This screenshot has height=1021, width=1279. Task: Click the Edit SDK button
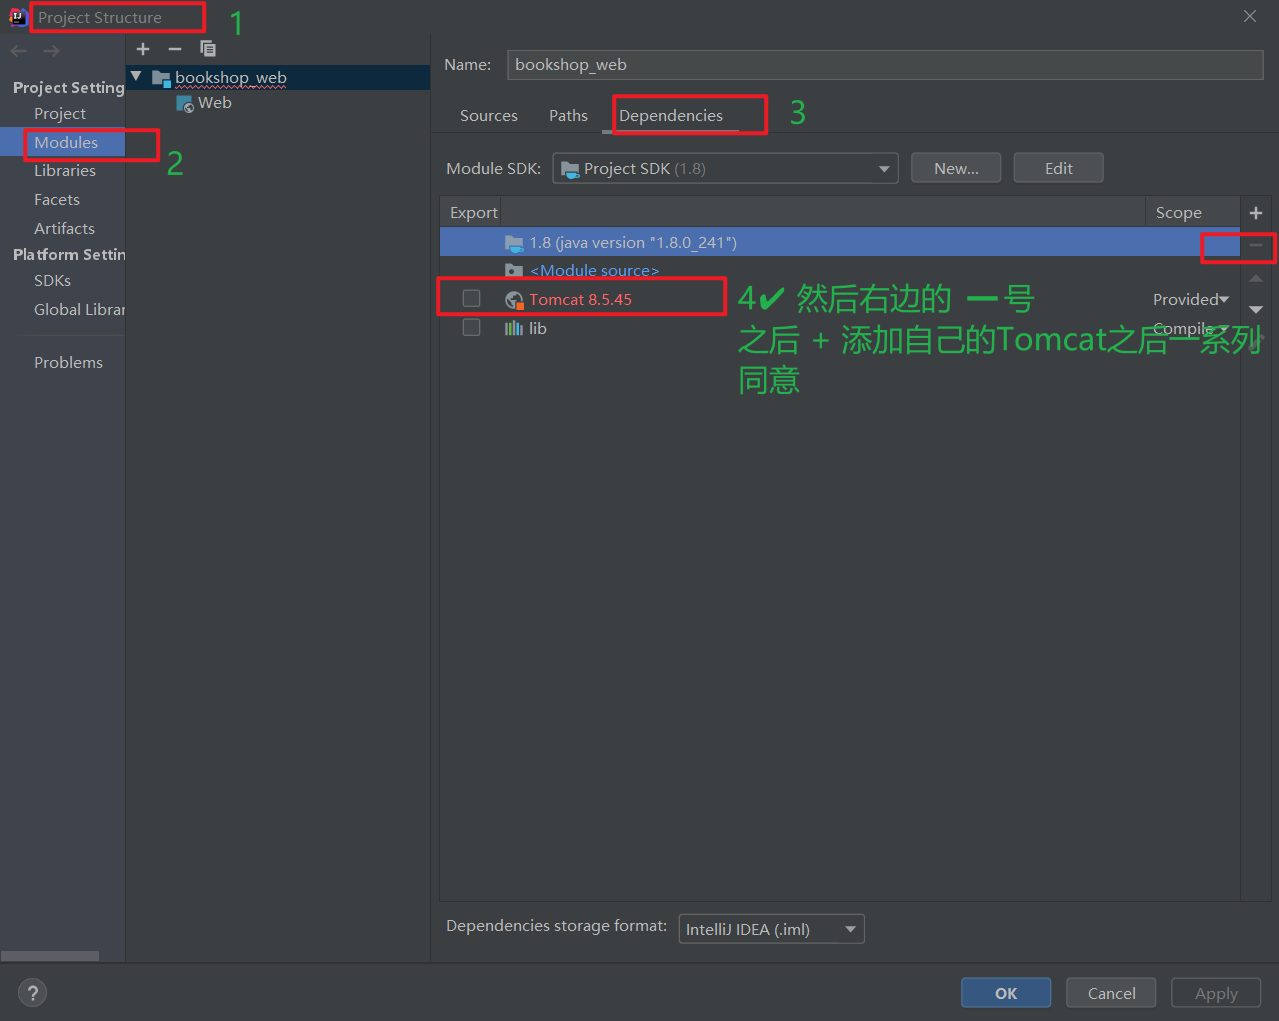[x=1058, y=168]
